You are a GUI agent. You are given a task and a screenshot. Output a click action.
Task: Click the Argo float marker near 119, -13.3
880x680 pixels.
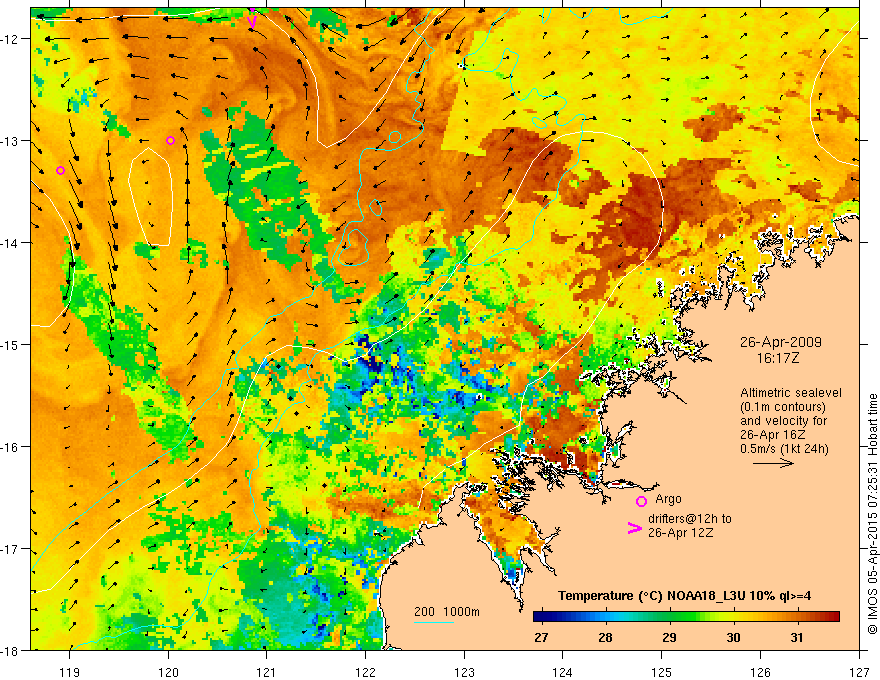tap(61, 171)
